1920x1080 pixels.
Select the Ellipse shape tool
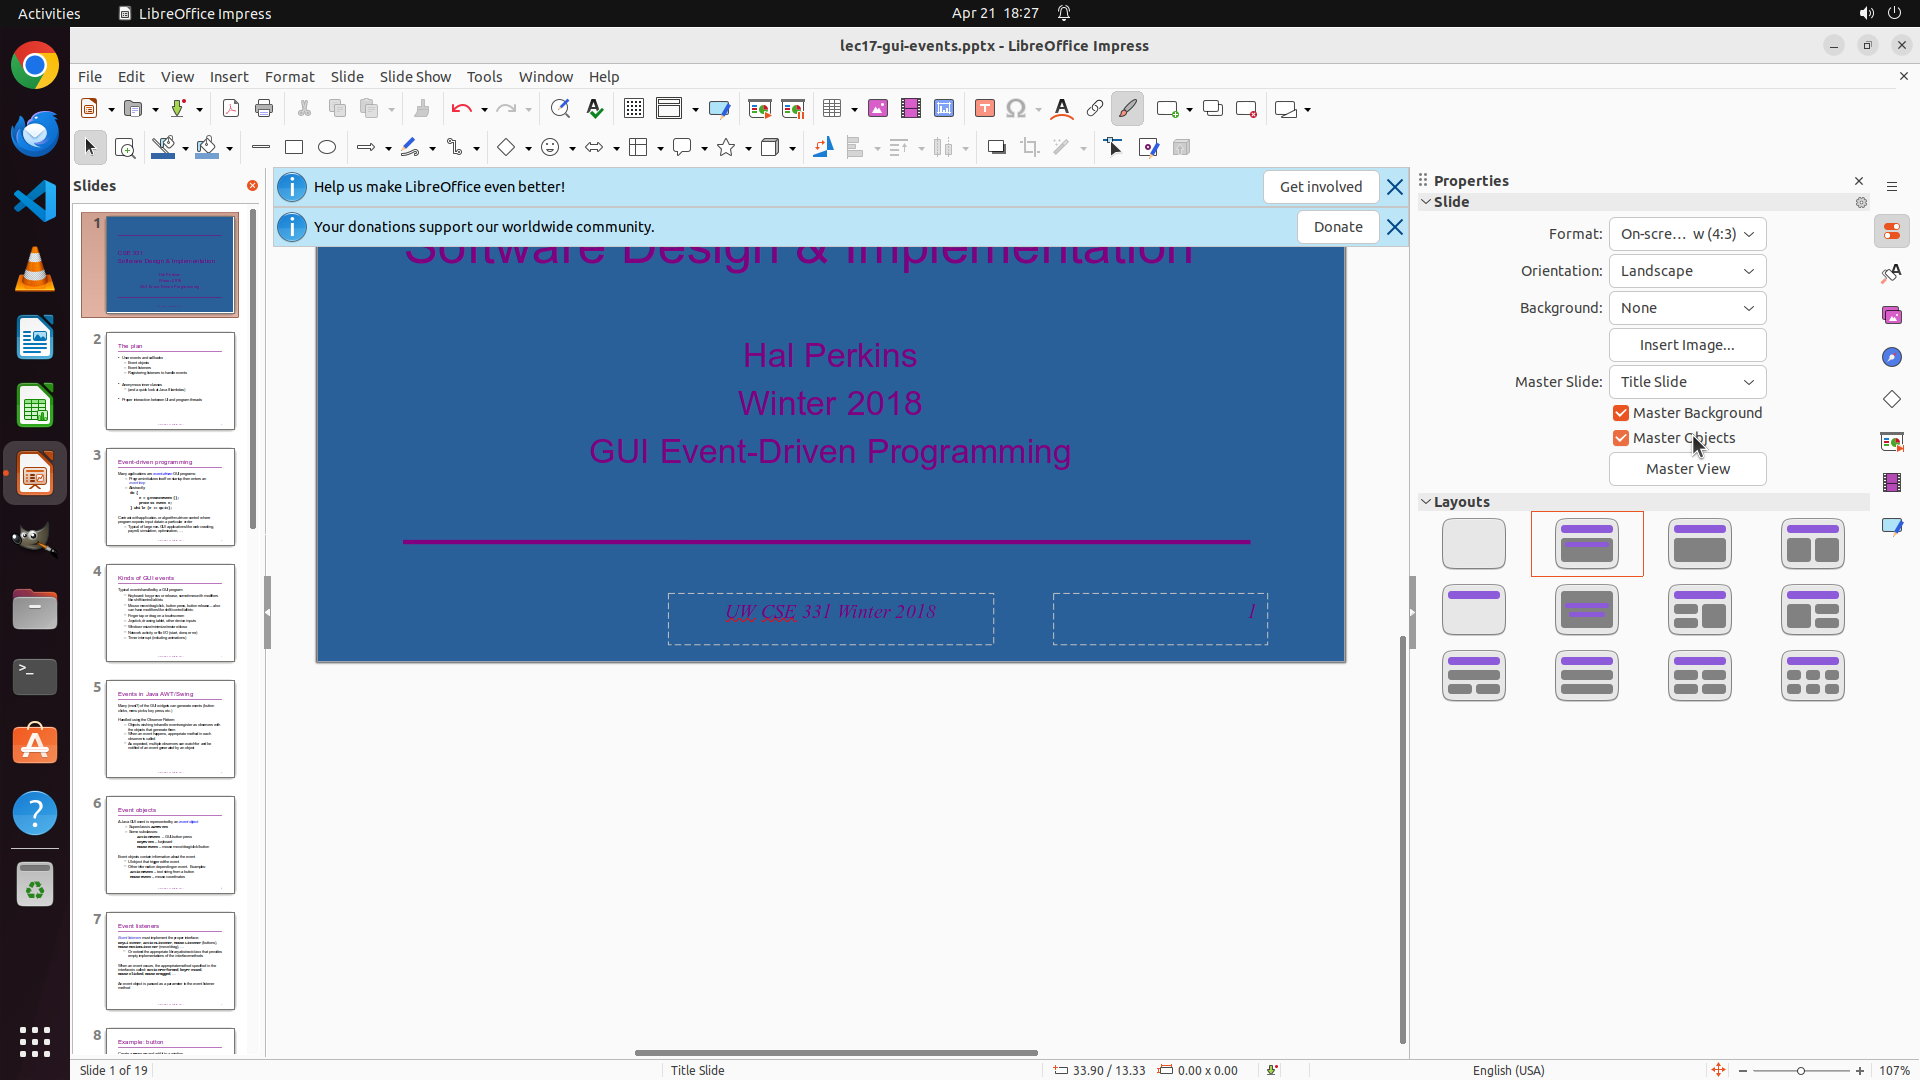pyautogui.click(x=327, y=148)
